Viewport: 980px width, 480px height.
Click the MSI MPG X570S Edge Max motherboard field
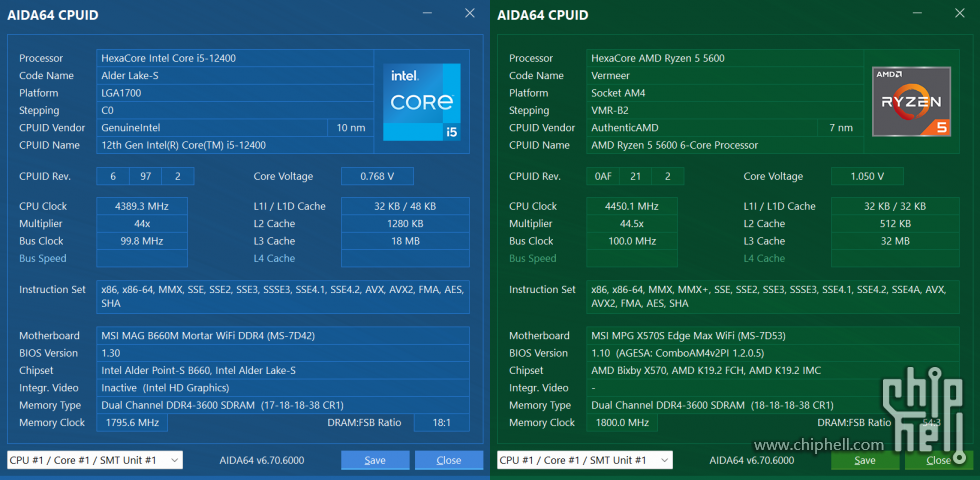point(773,336)
